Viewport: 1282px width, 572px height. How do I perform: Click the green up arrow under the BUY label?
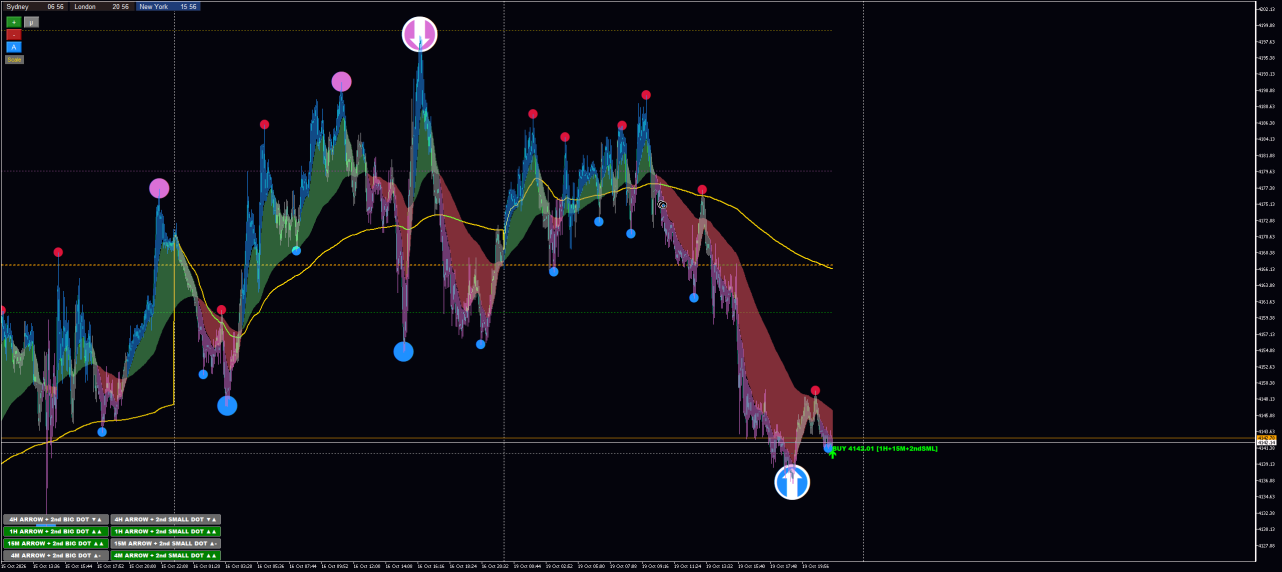[x=832, y=454]
